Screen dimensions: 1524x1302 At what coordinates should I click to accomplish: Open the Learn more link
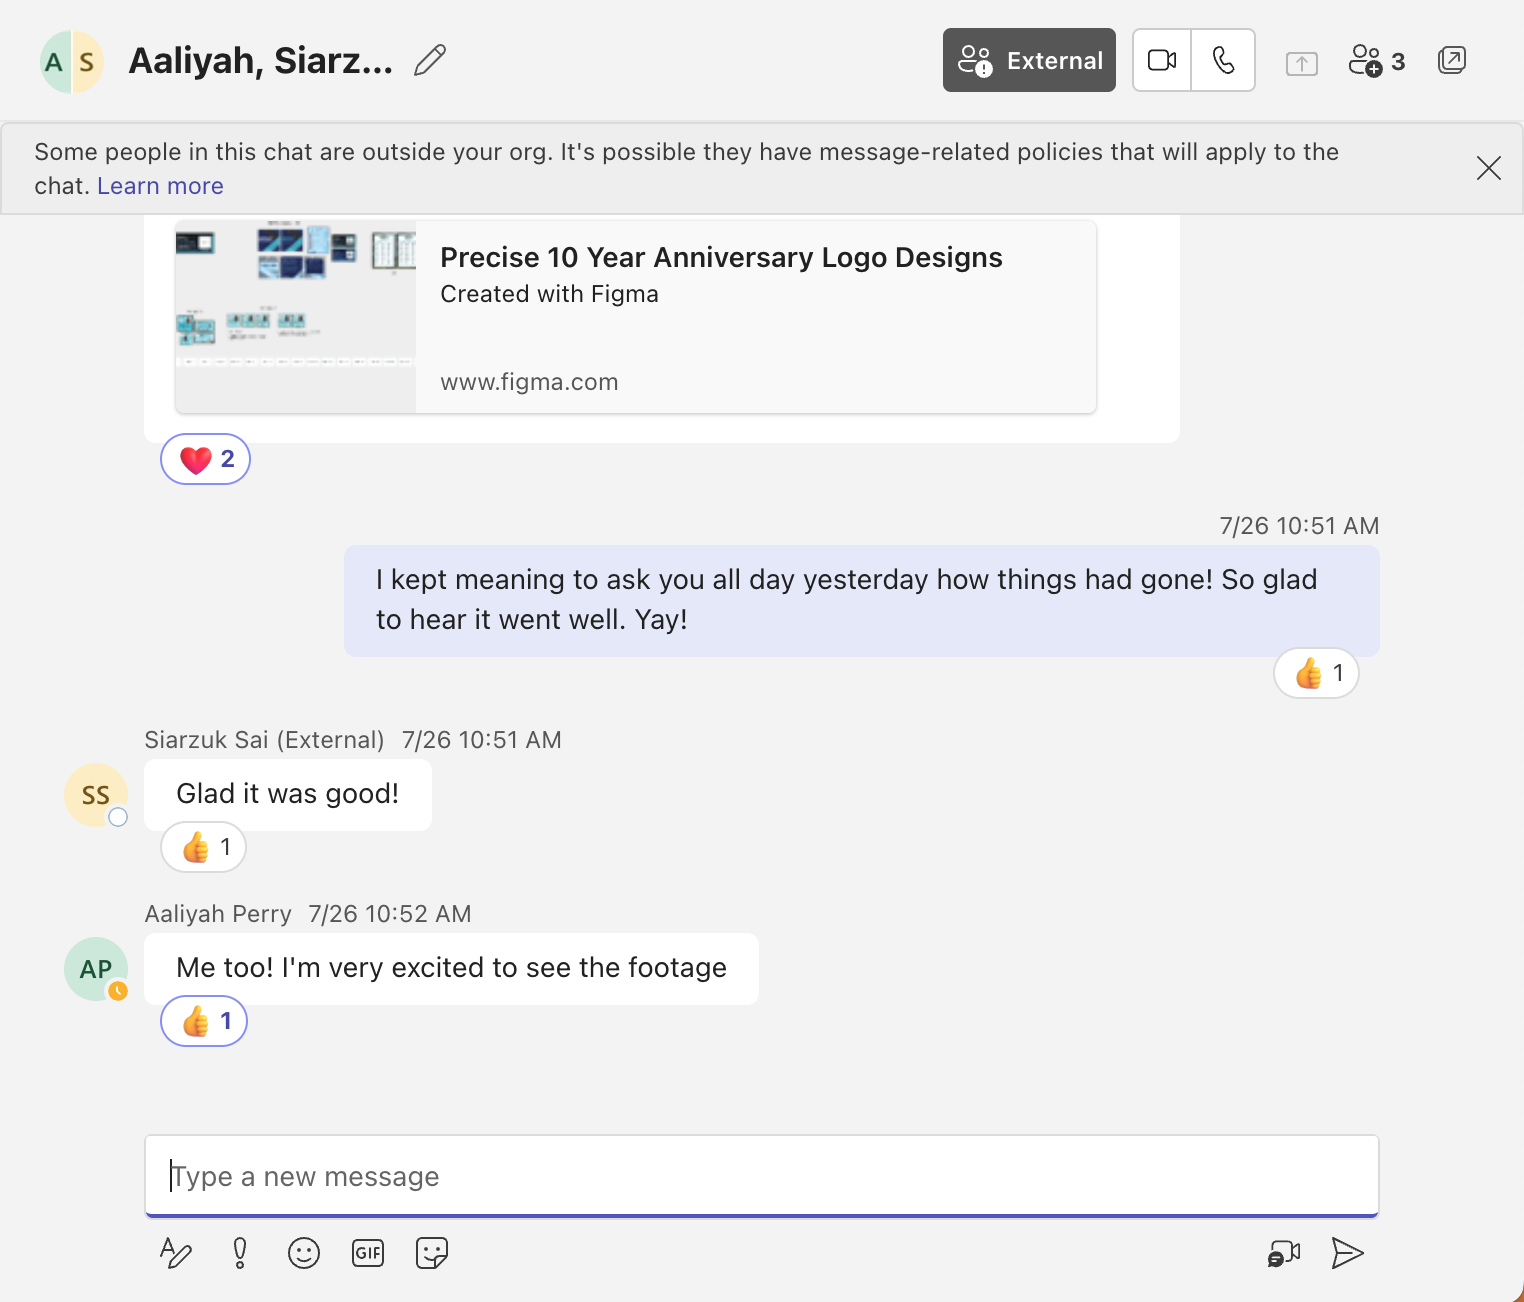(x=160, y=185)
